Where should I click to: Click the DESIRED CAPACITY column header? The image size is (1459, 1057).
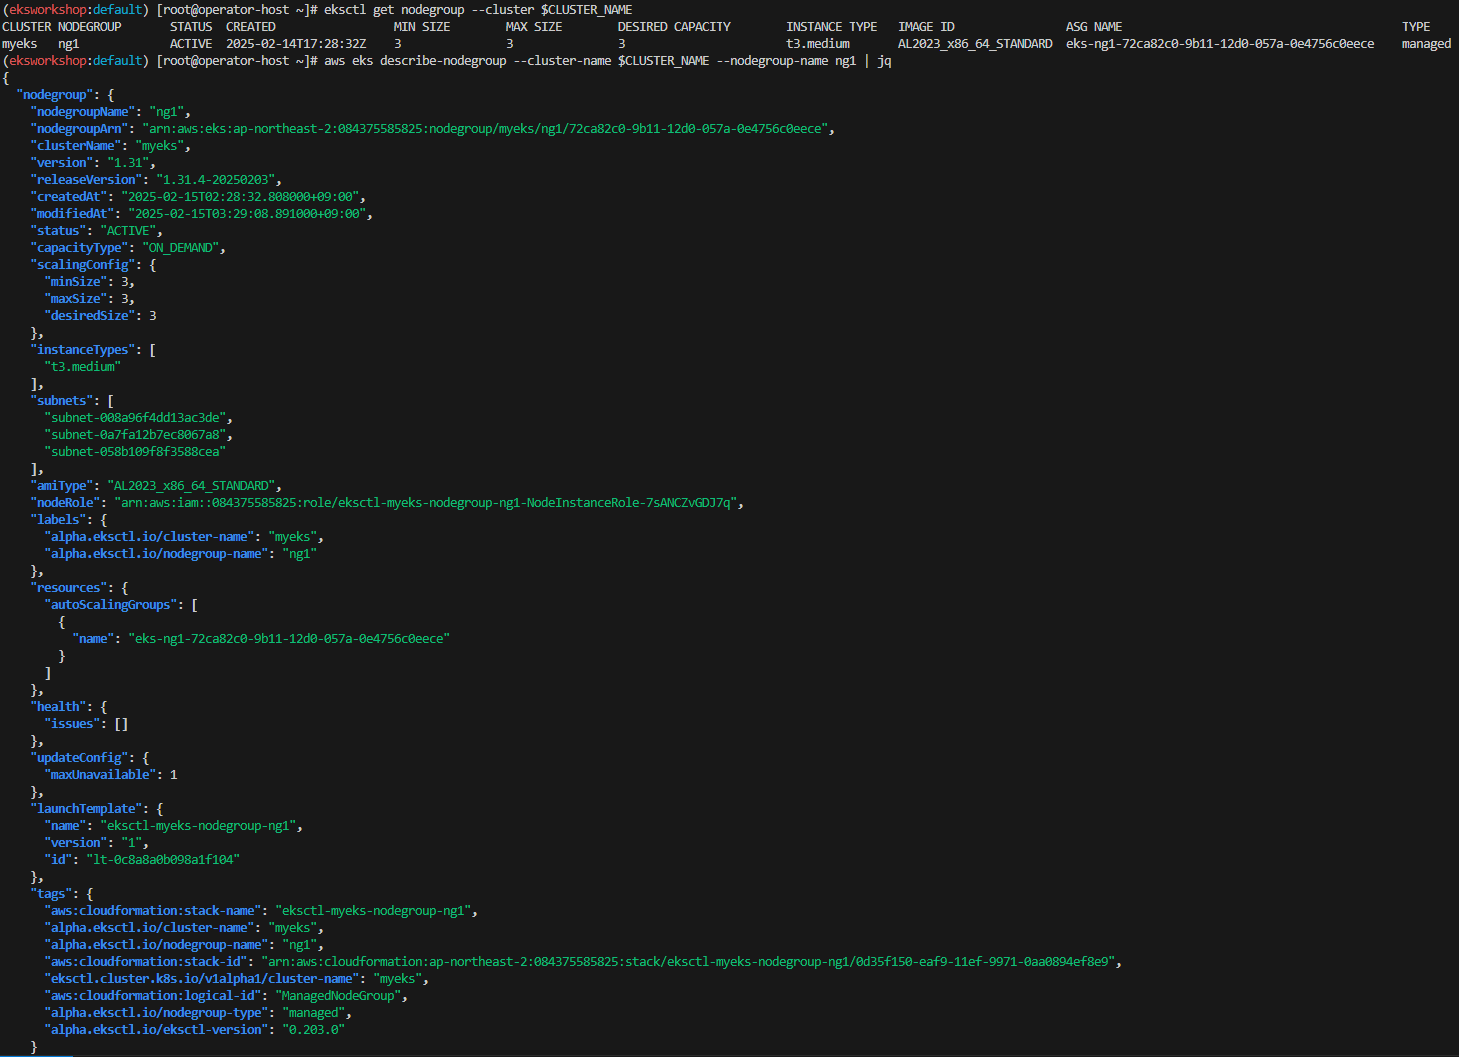pos(674,27)
